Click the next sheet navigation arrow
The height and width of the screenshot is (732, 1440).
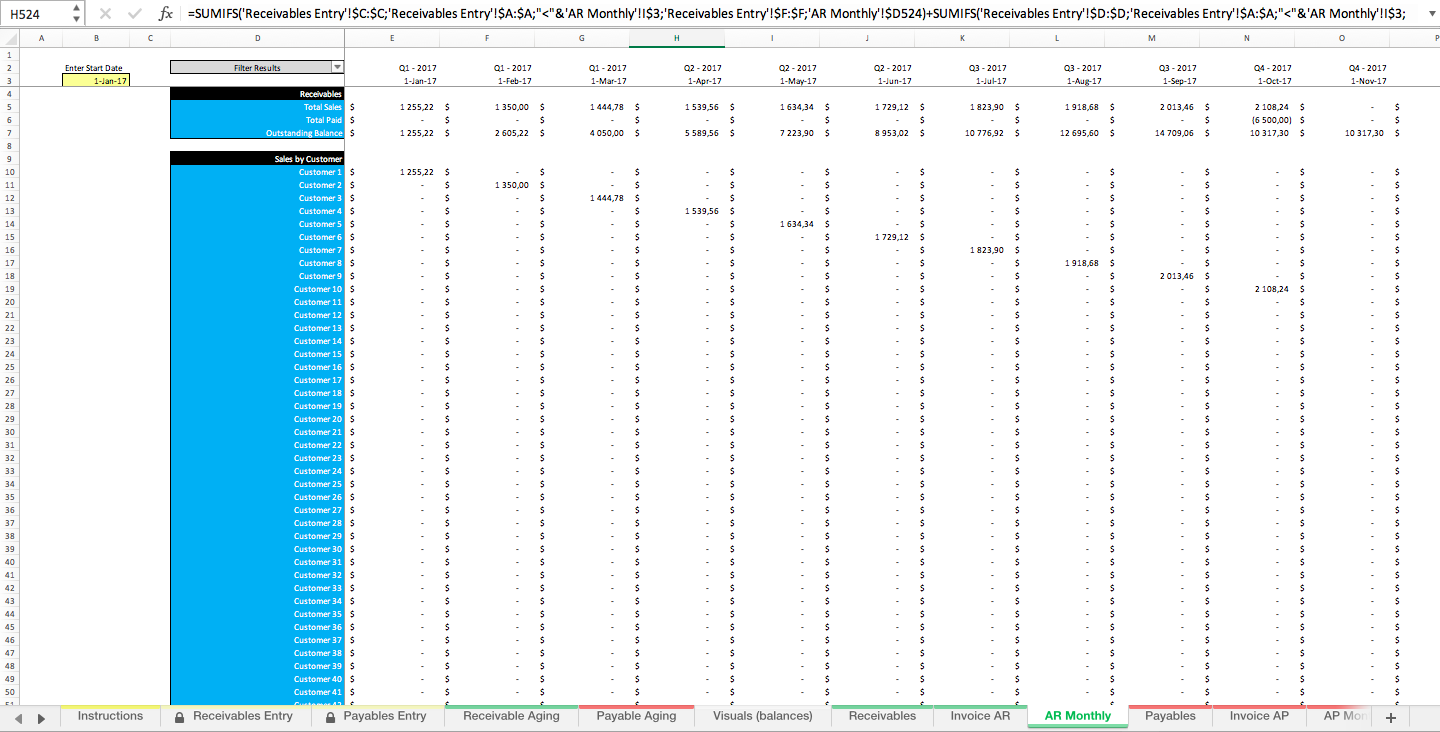pyautogui.click(x=41, y=718)
